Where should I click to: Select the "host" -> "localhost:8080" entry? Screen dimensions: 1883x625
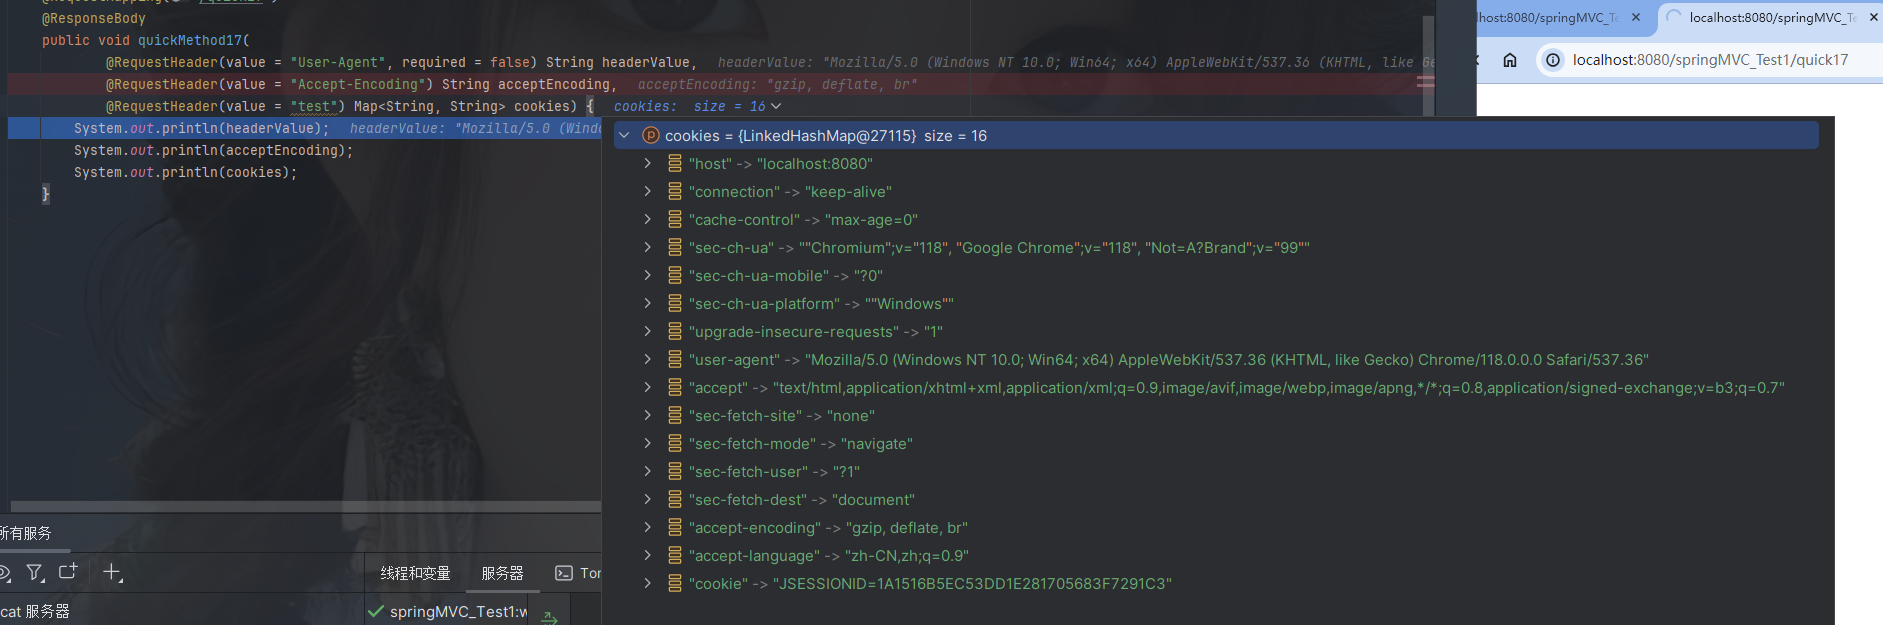[780, 164]
